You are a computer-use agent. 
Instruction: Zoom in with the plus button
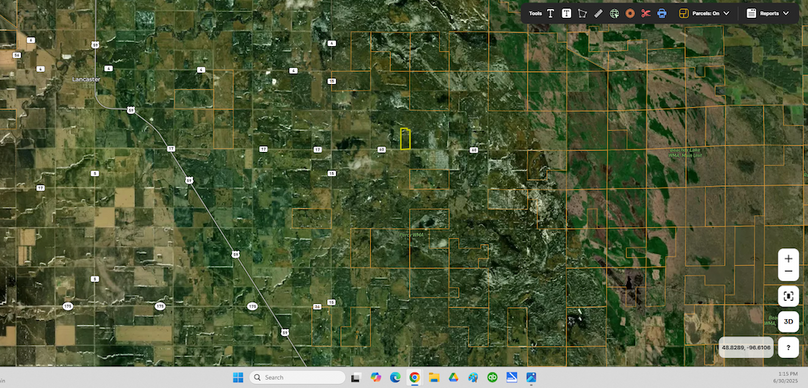click(x=788, y=259)
